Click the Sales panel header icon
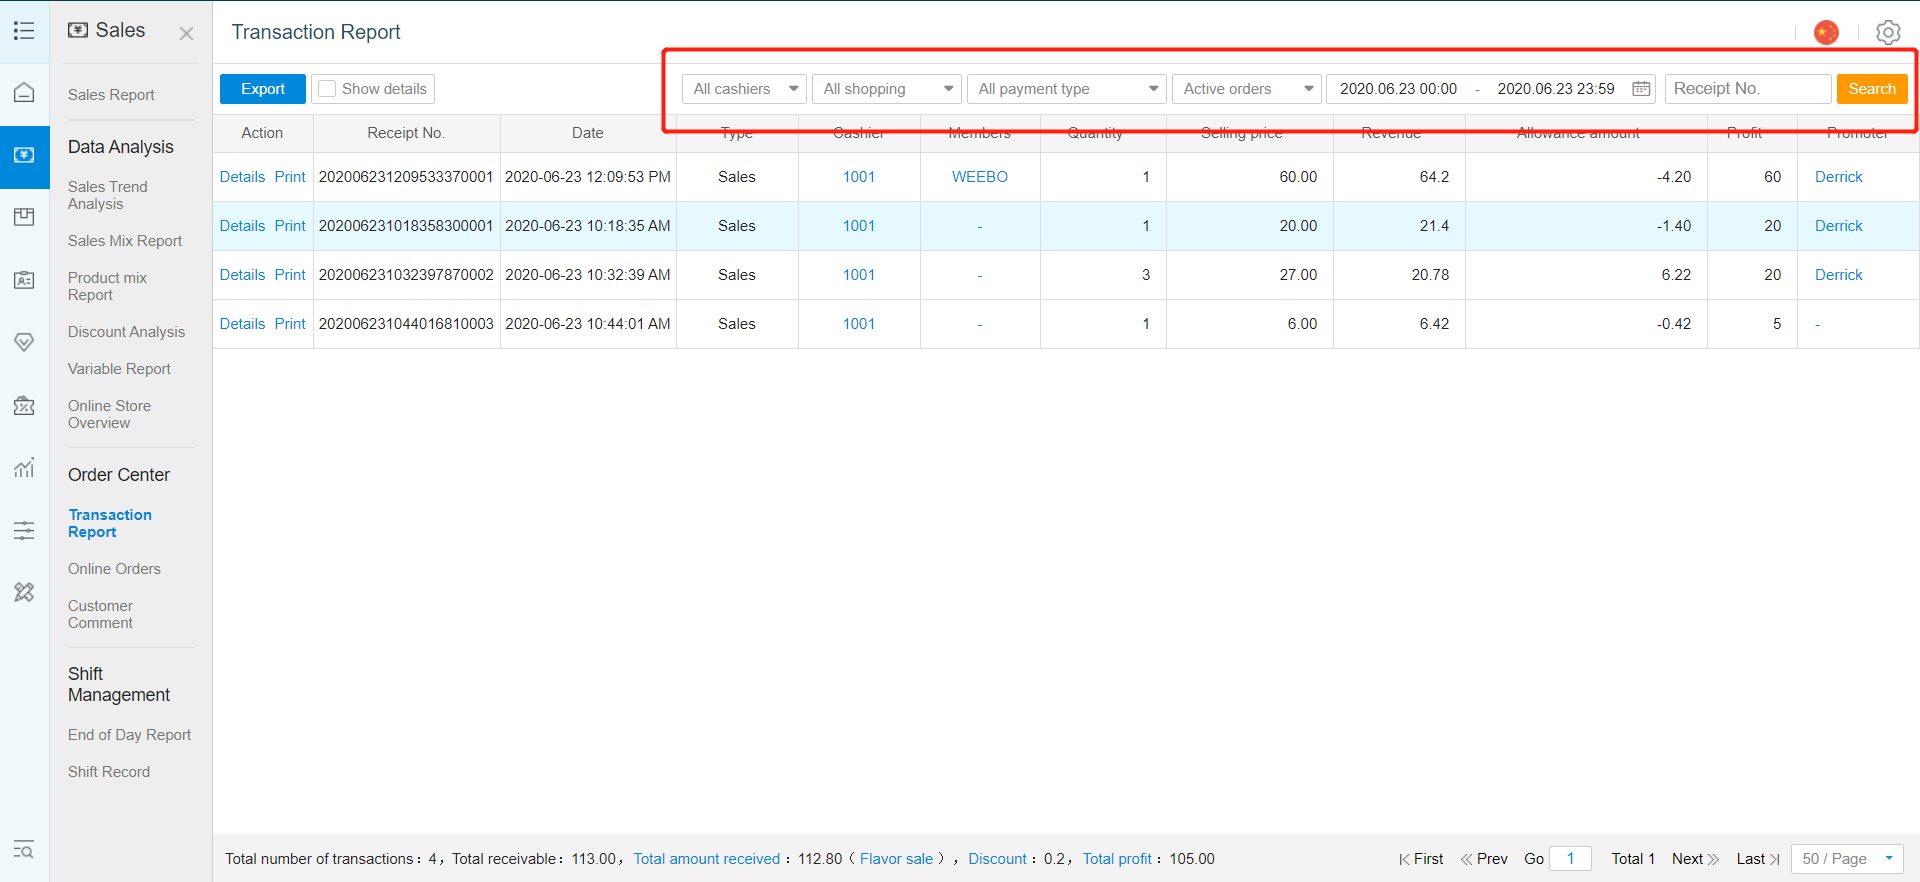Screen dimensions: 1920x882 coord(78,30)
